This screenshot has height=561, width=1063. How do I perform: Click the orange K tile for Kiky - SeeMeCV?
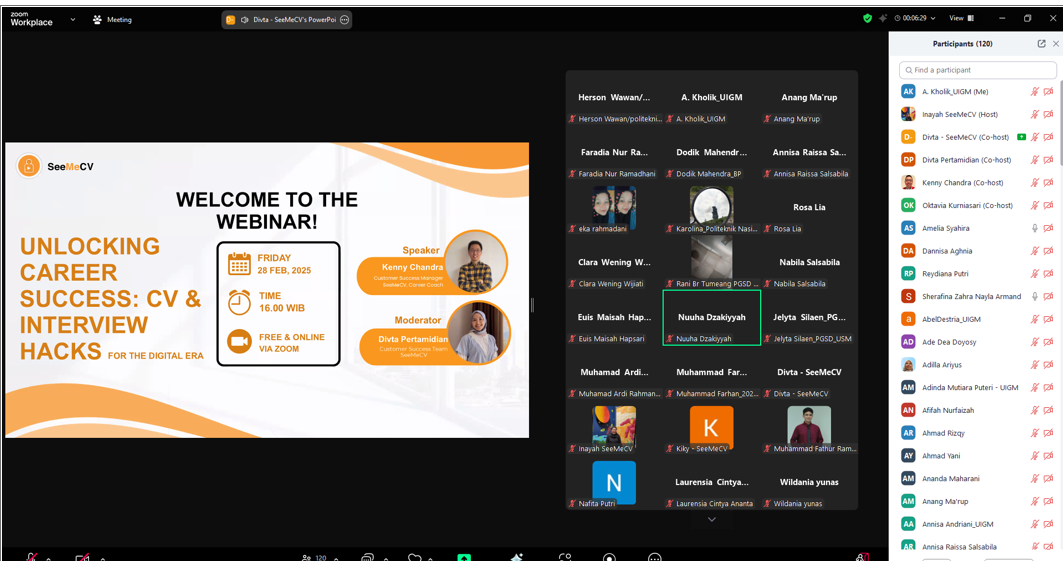coord(712,428)
